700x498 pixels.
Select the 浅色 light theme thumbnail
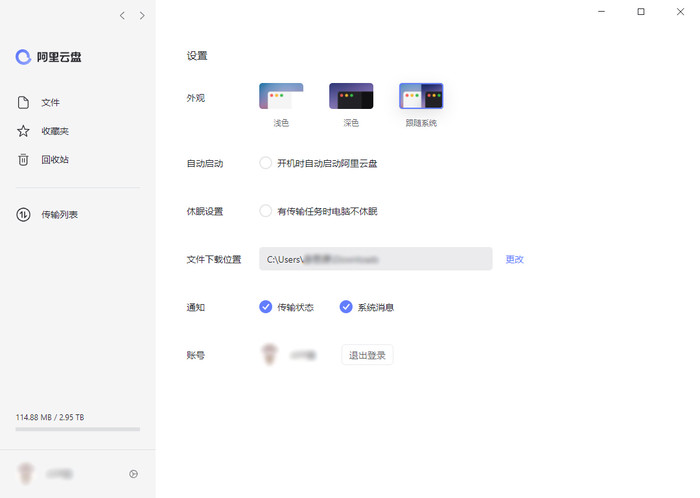281,96
